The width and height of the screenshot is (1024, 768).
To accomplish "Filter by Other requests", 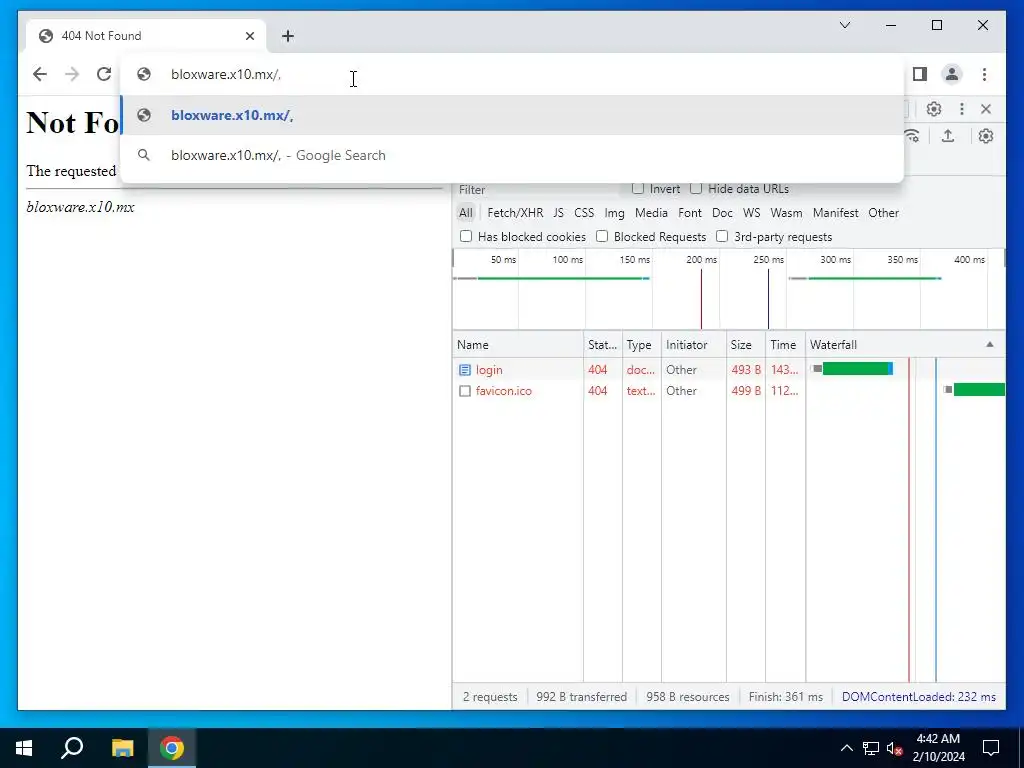I will [x=884, y=213].
